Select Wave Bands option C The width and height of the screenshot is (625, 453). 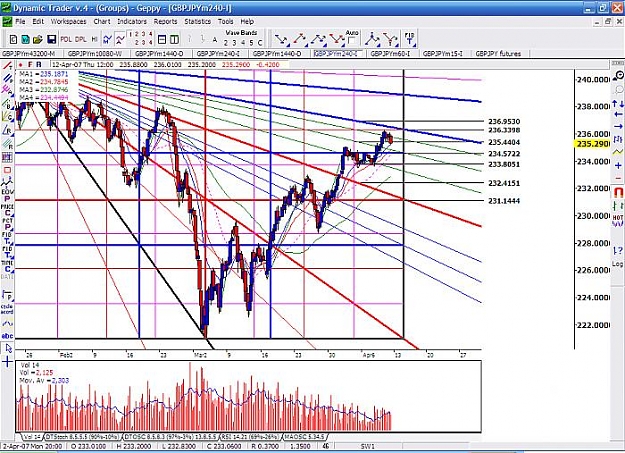point(260,43)
